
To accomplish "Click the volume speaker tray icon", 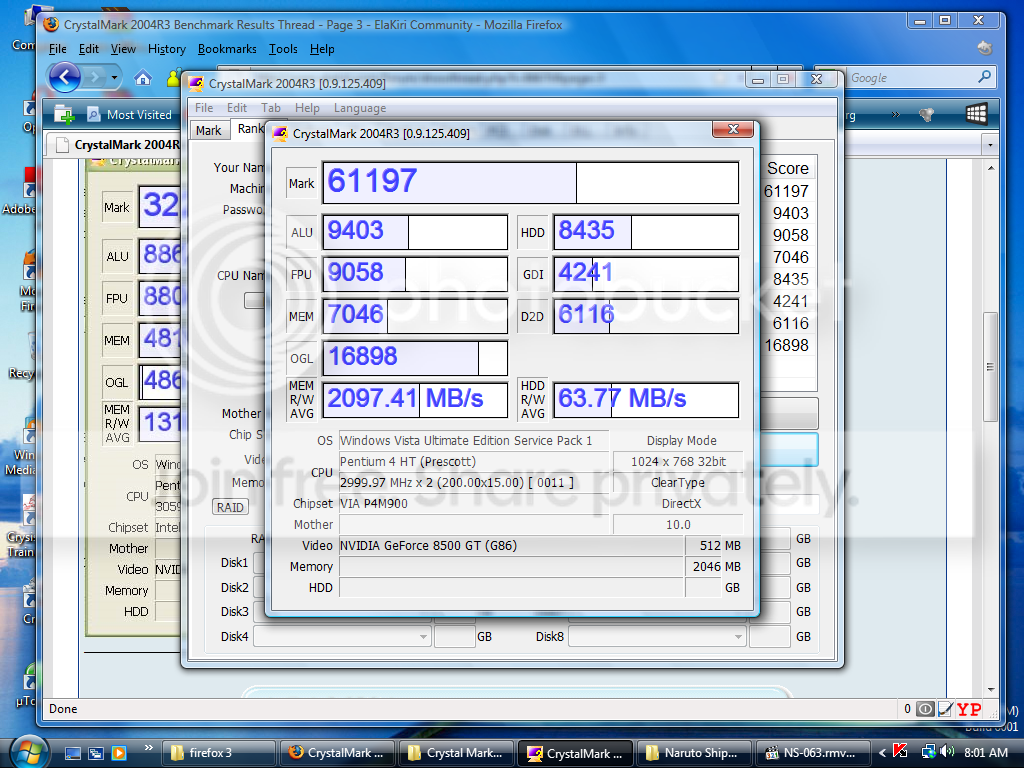I will pos(947,752).
